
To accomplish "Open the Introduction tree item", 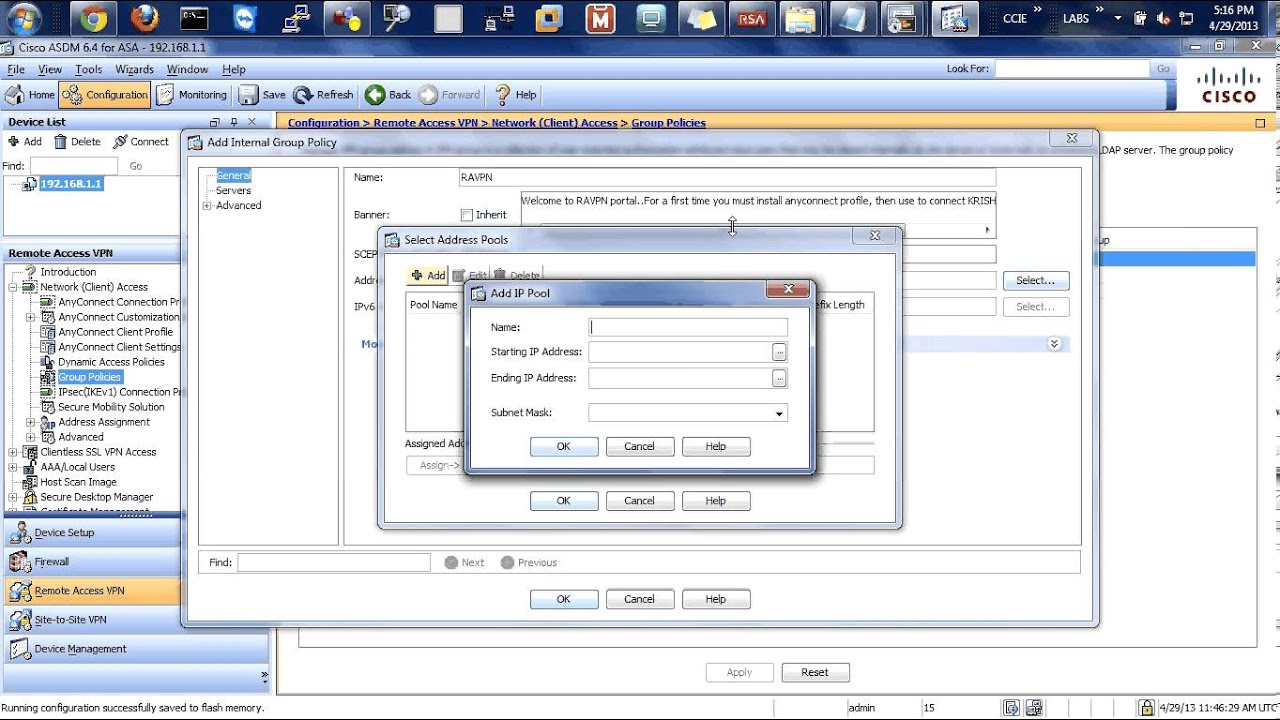I will (68, 272).
